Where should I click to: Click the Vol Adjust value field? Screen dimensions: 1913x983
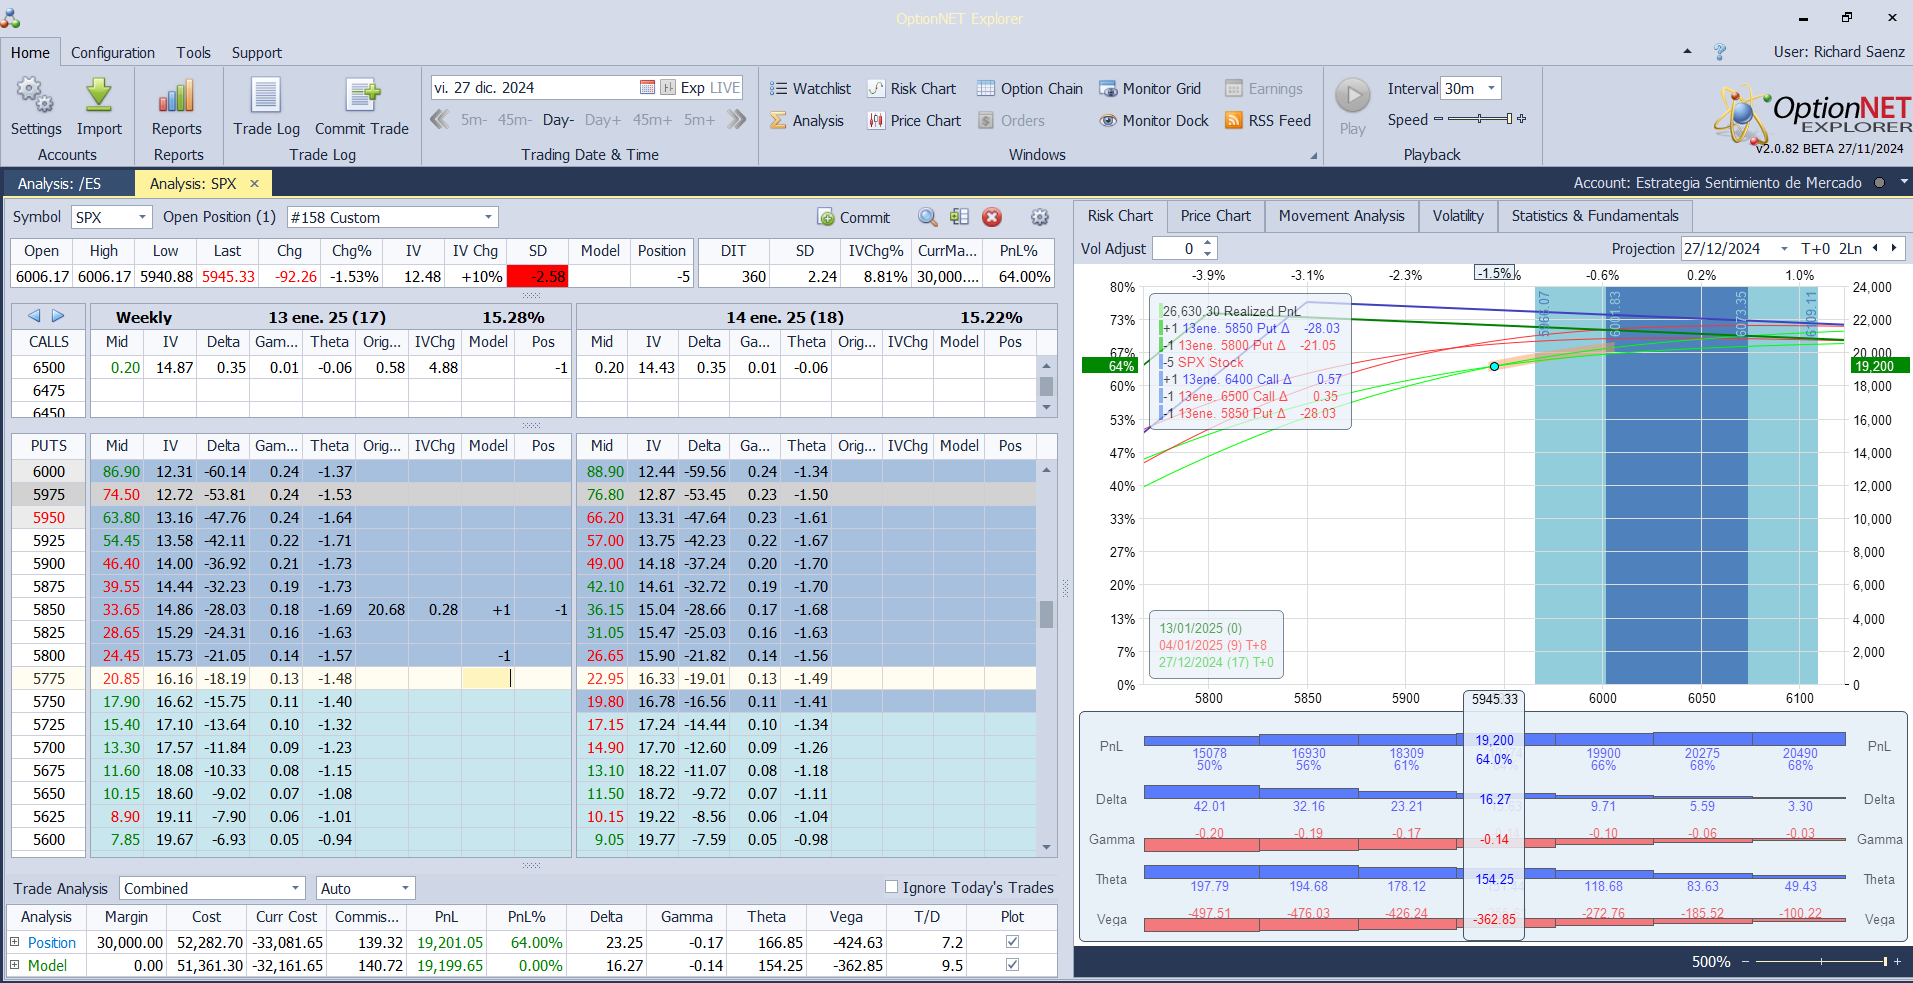[x=1177, y=249]
